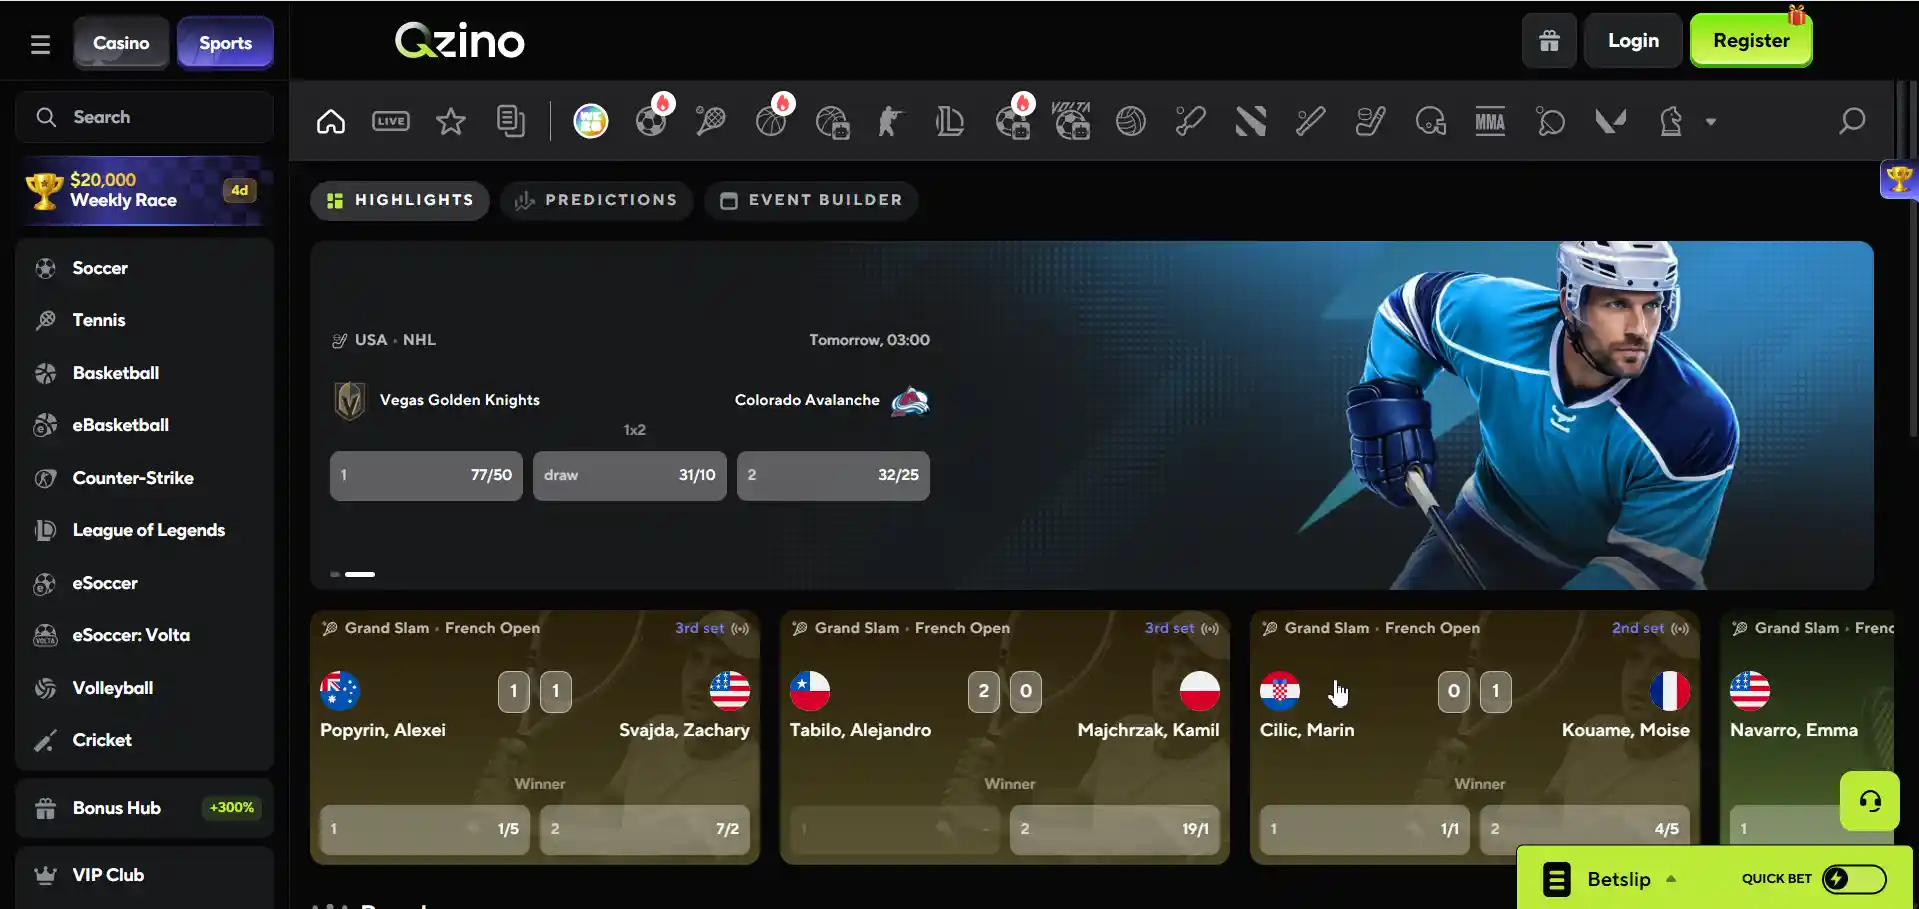Viewport: 1919px width, 909px height.
Task: Open Volleyball in the sidebar
Action: (145, 688)
